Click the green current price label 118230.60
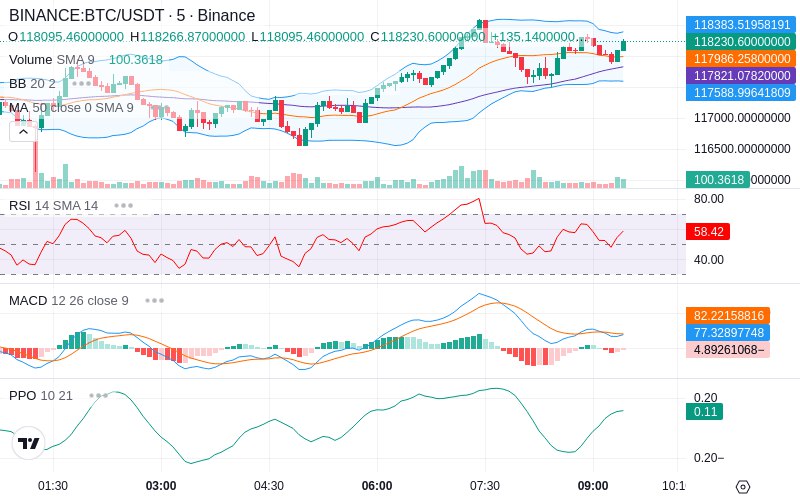 (x=741, y=41)
